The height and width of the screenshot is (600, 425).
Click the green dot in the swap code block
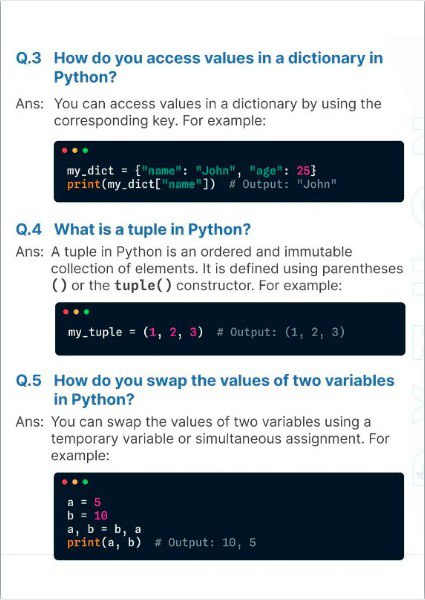[85, 482]
